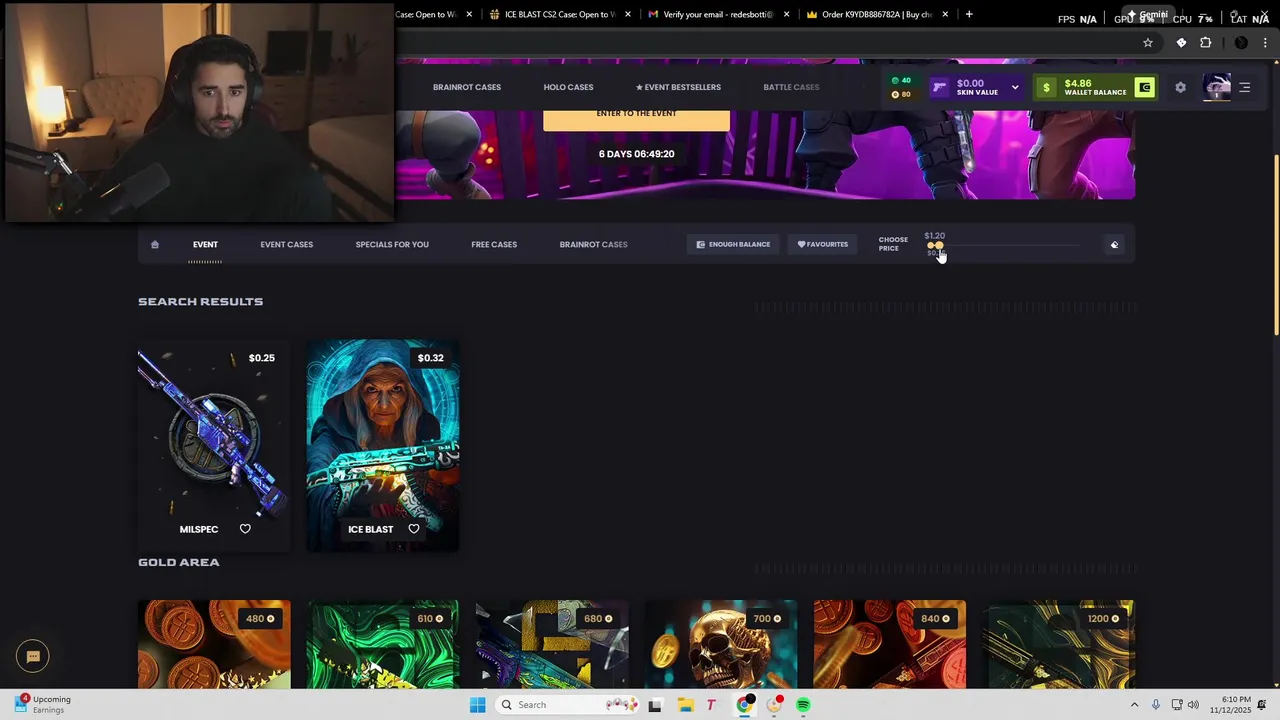Open the chat bubble widget
Screen dimensions: 1280x720
[33, 656]
